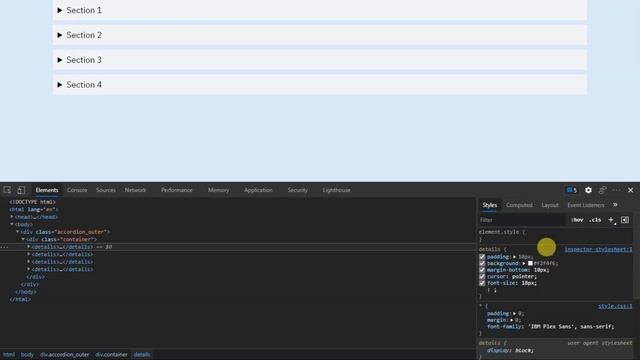
Task: Uncheck the background declaration checkbox
Action: pos(482,263)
